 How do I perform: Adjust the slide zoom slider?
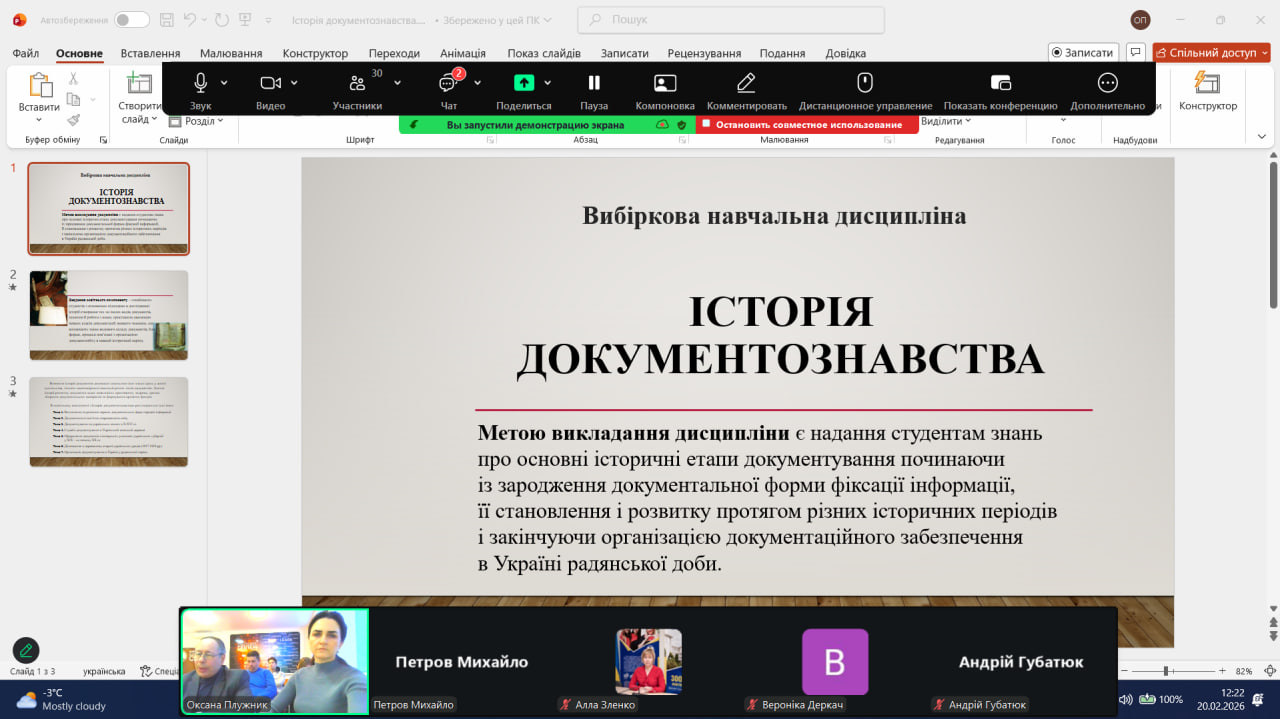point(1167,671)
